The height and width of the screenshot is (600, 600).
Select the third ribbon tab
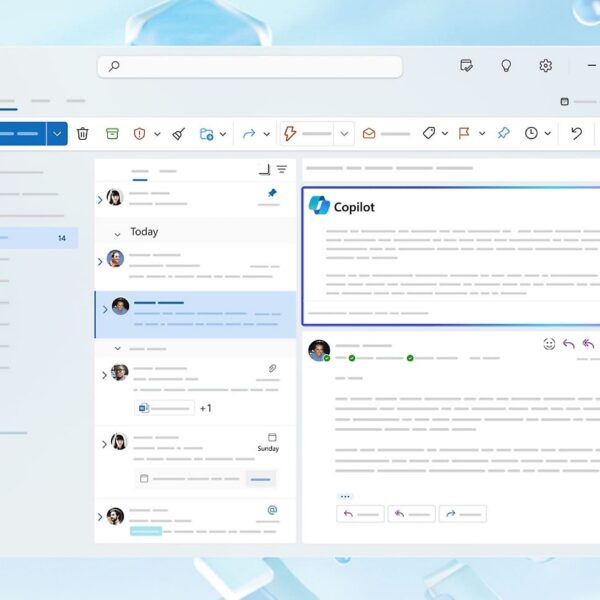pos(76,101)
